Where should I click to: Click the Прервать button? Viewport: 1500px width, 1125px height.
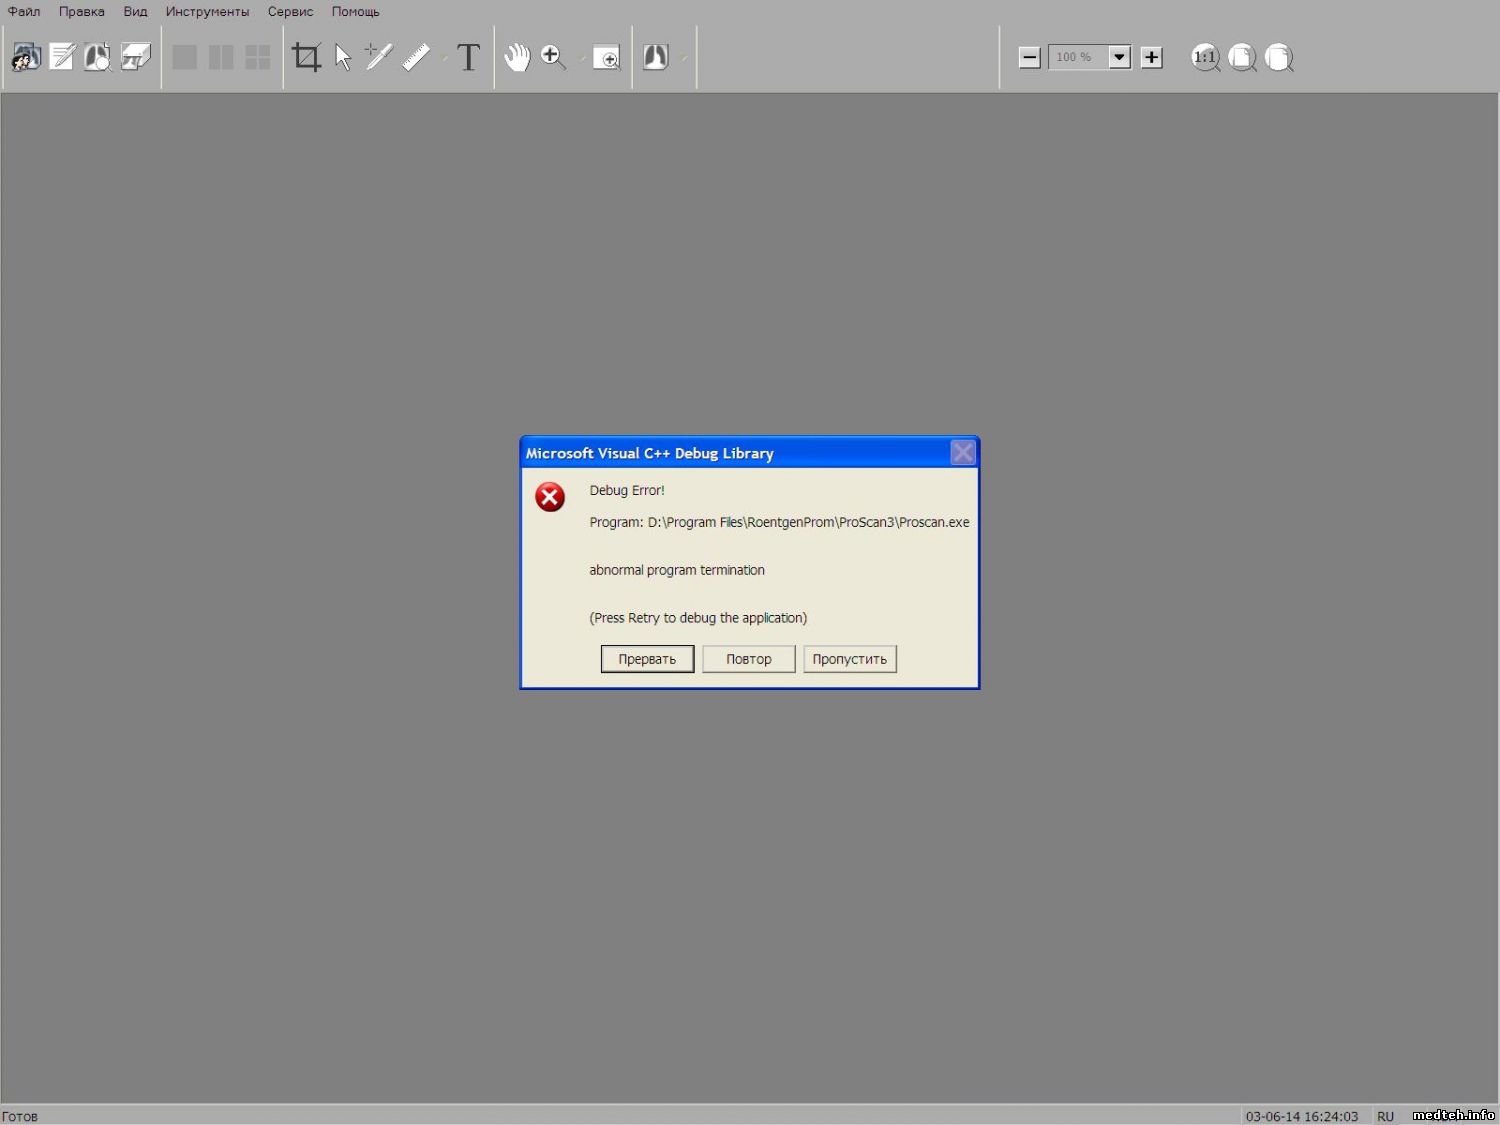coord(647,659)
